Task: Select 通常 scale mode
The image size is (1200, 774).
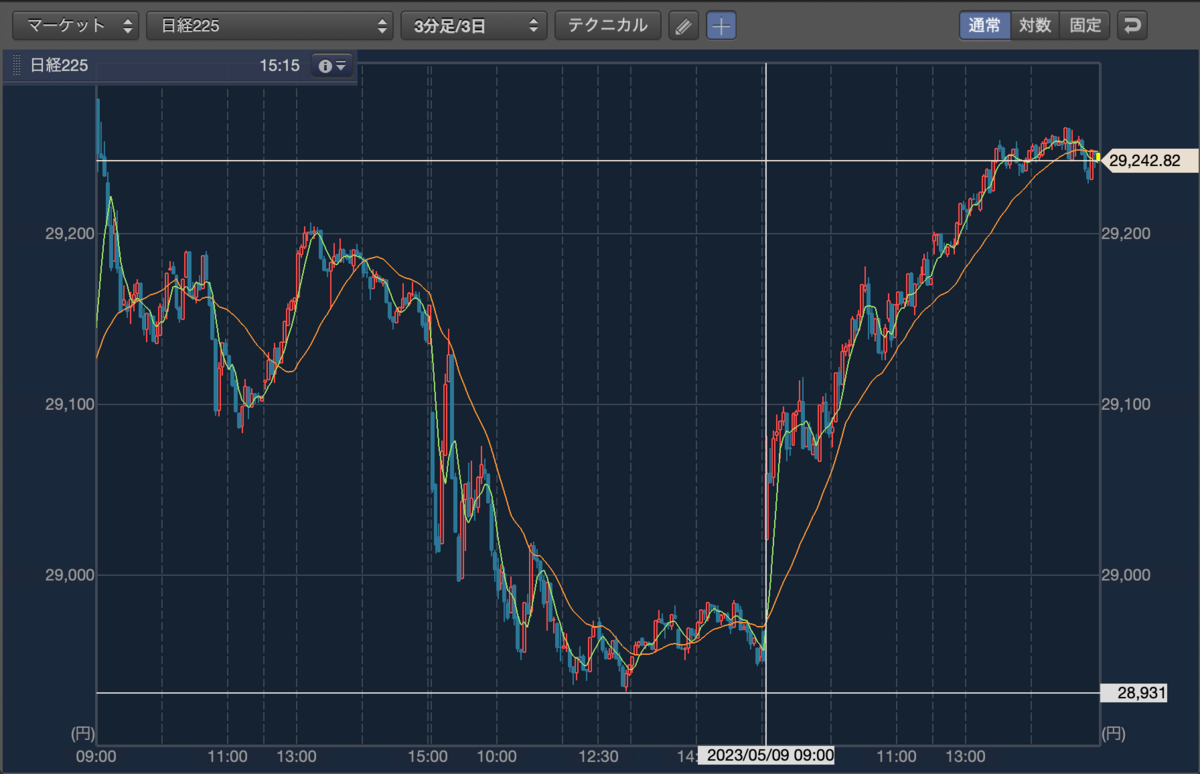Action: click(985, 25)
